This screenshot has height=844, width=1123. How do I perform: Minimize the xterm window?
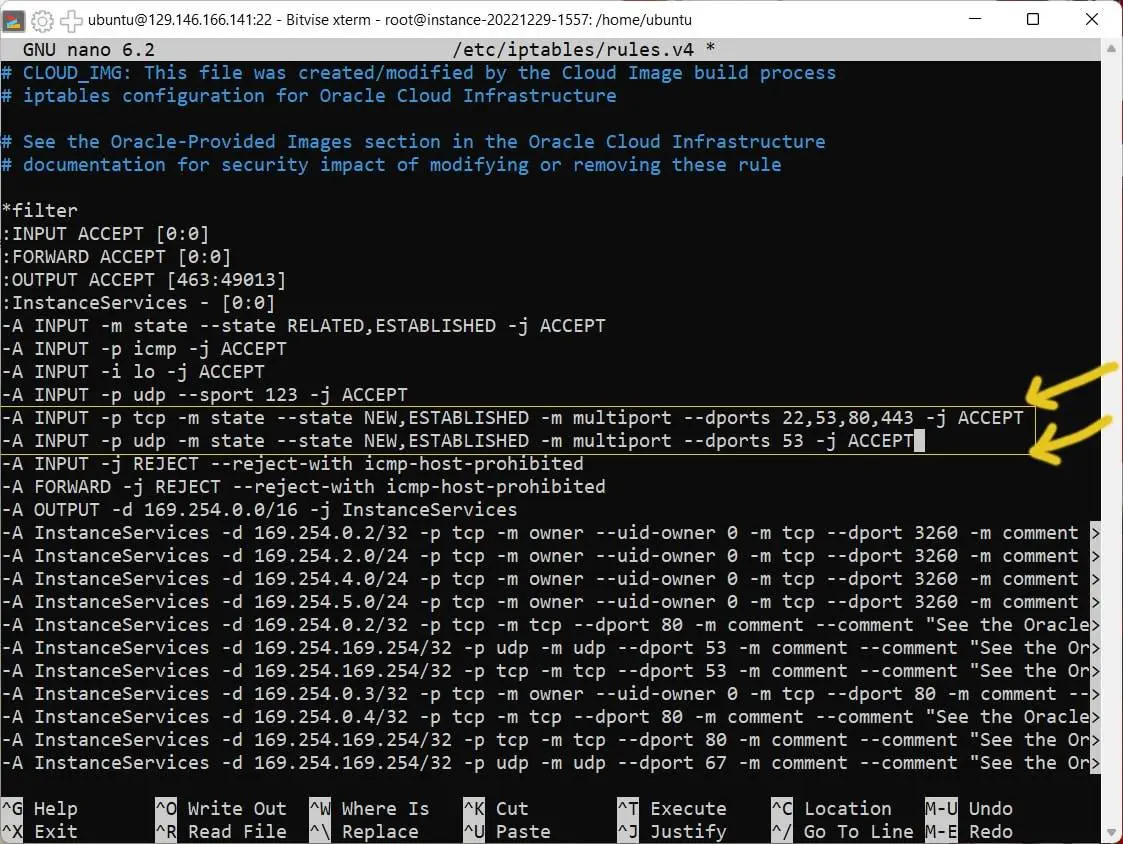[x=975, y=19]
